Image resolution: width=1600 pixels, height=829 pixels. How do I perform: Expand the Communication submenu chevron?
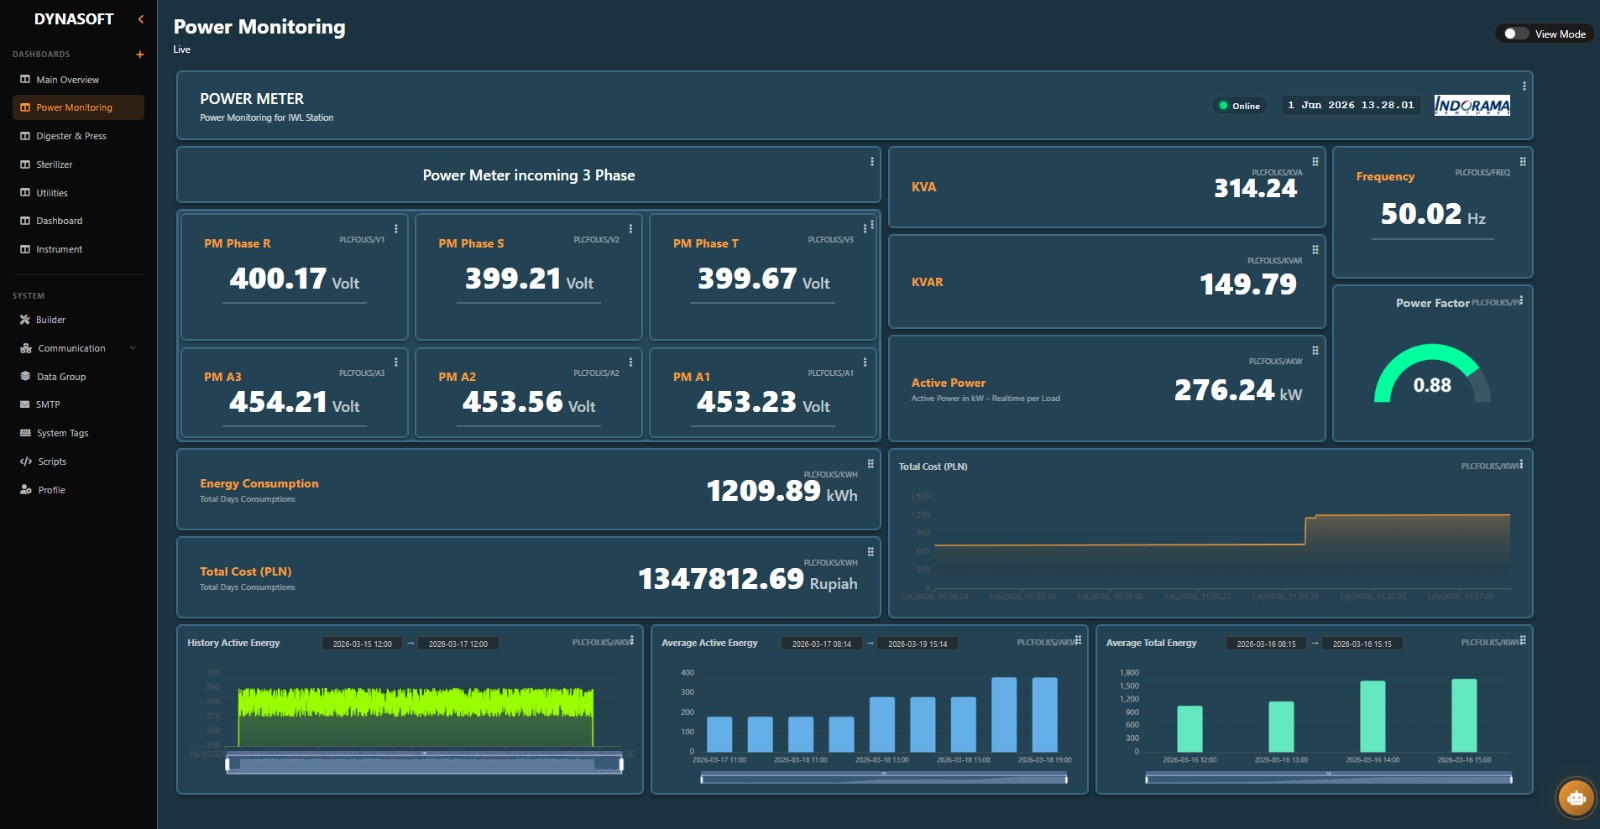pos(133,348)
